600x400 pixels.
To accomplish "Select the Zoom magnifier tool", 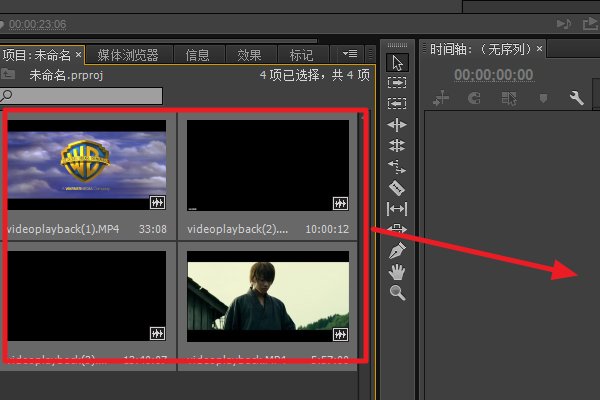I will click(398, 293).
